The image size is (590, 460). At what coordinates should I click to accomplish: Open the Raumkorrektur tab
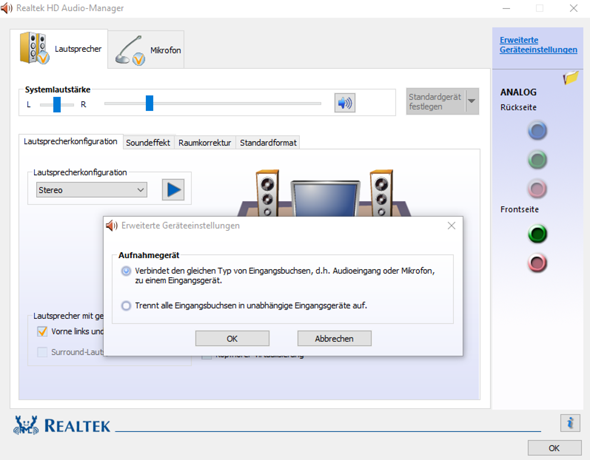[x=205, y=143]
